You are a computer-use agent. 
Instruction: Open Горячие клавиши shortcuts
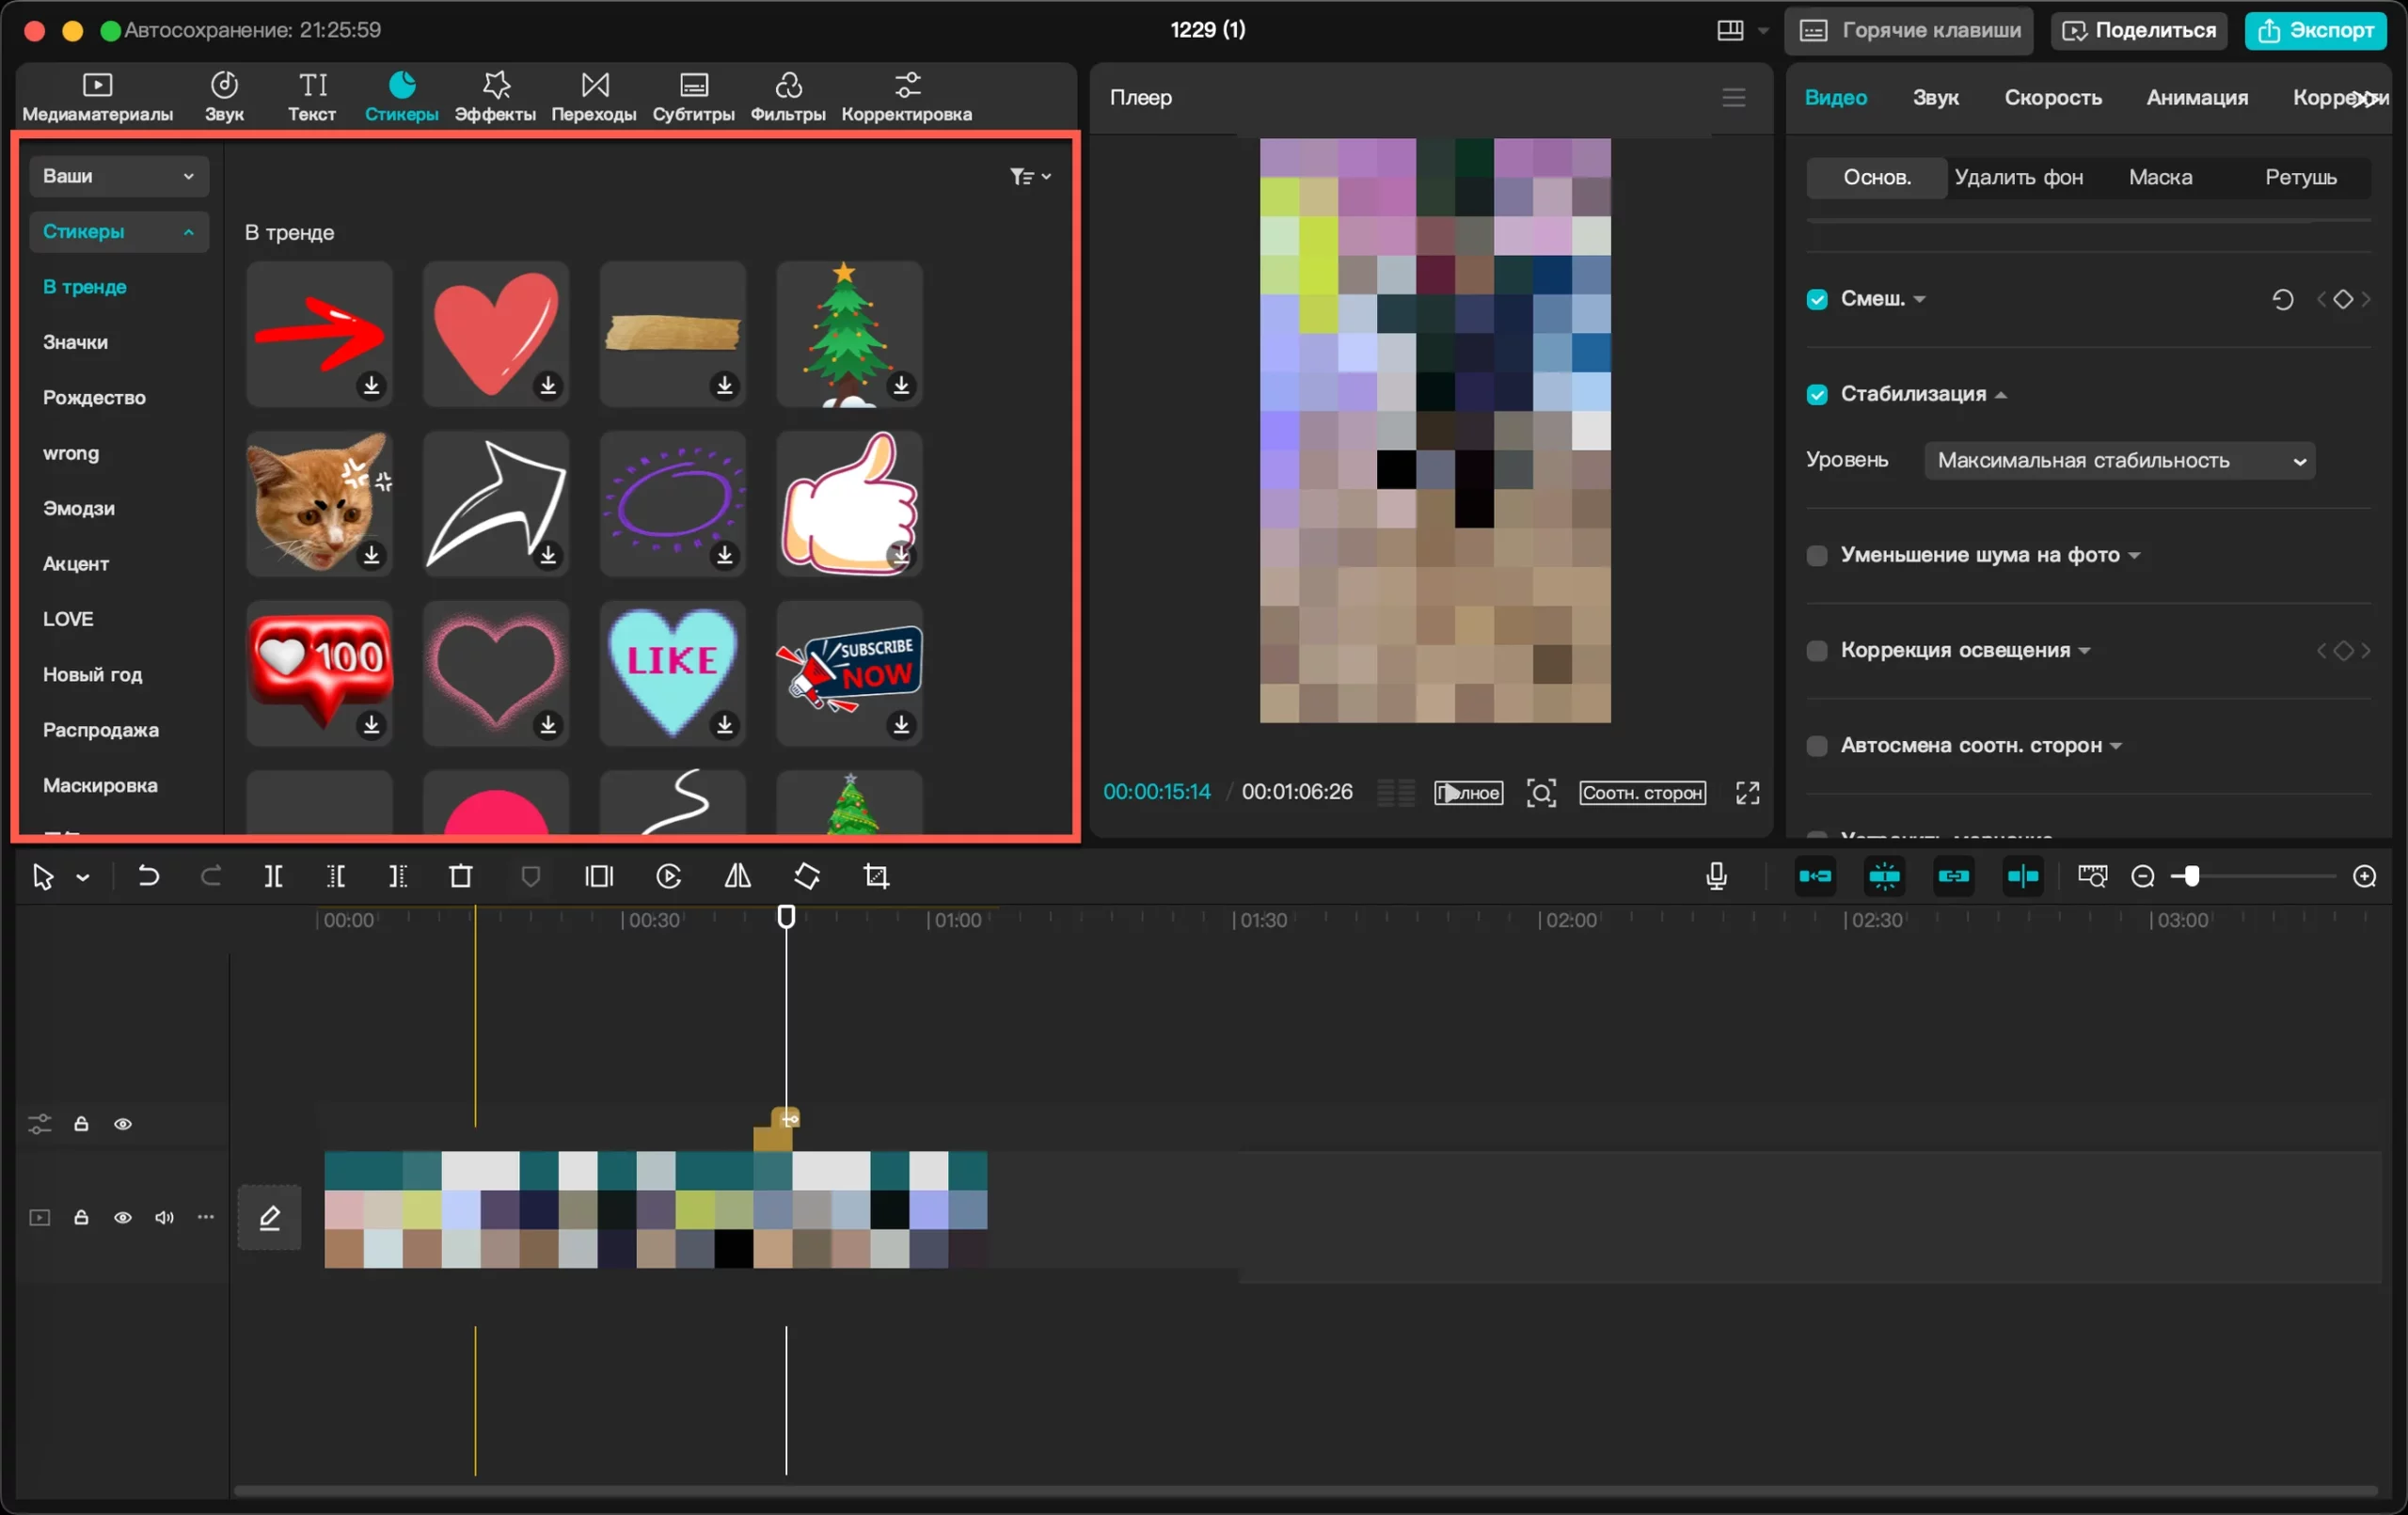1908,30
